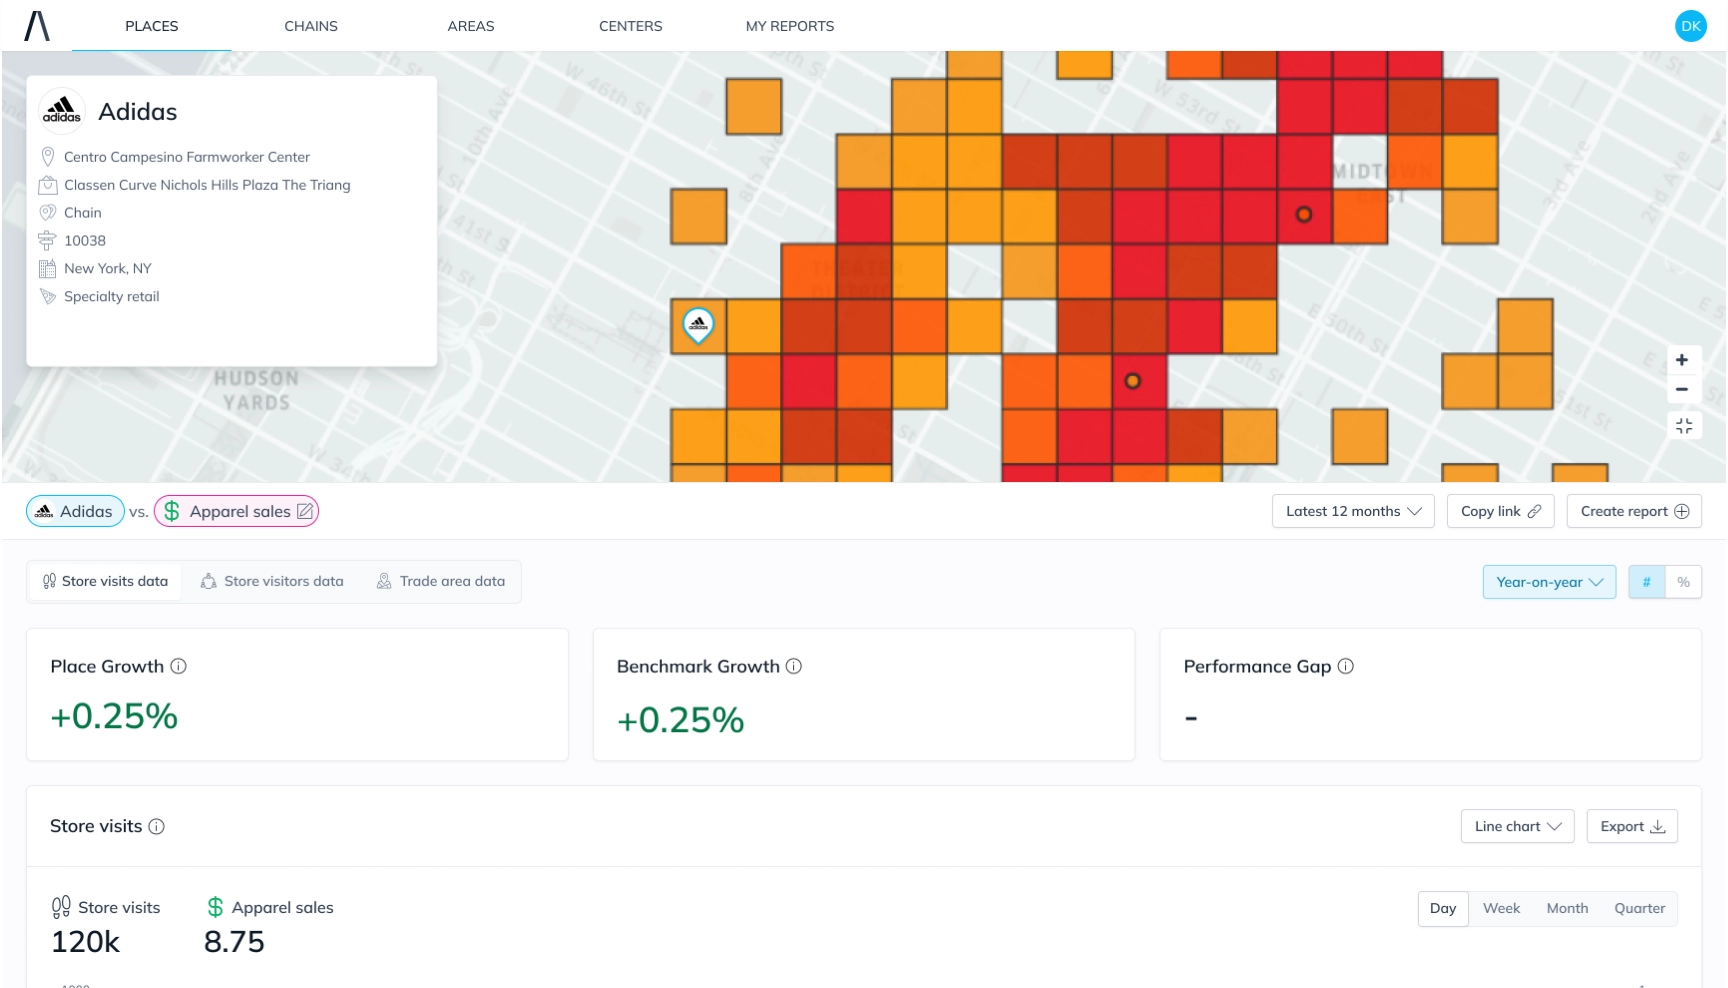This screenshot has width=1728, height=988.
Task: Select the Store visitors data tab
Action: (272, 581)
